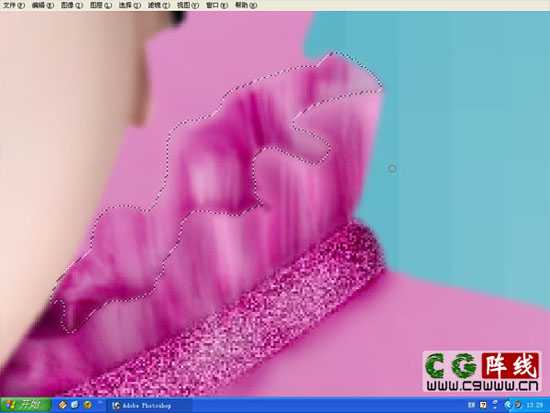
Task: Click the language bar tray icon
Action: coord(471,405)
